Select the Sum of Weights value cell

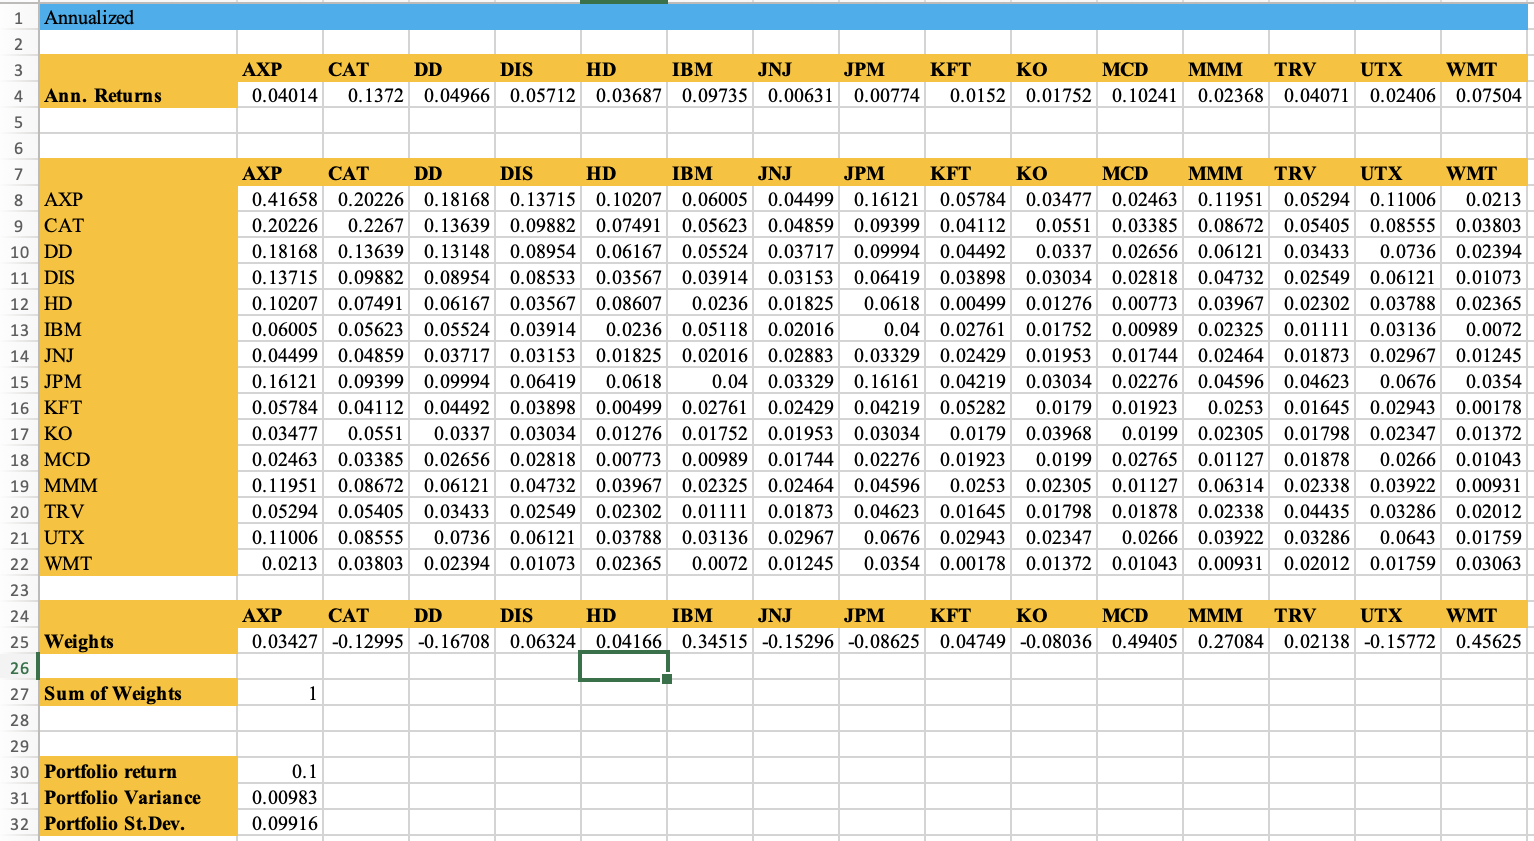pos(278,693)
